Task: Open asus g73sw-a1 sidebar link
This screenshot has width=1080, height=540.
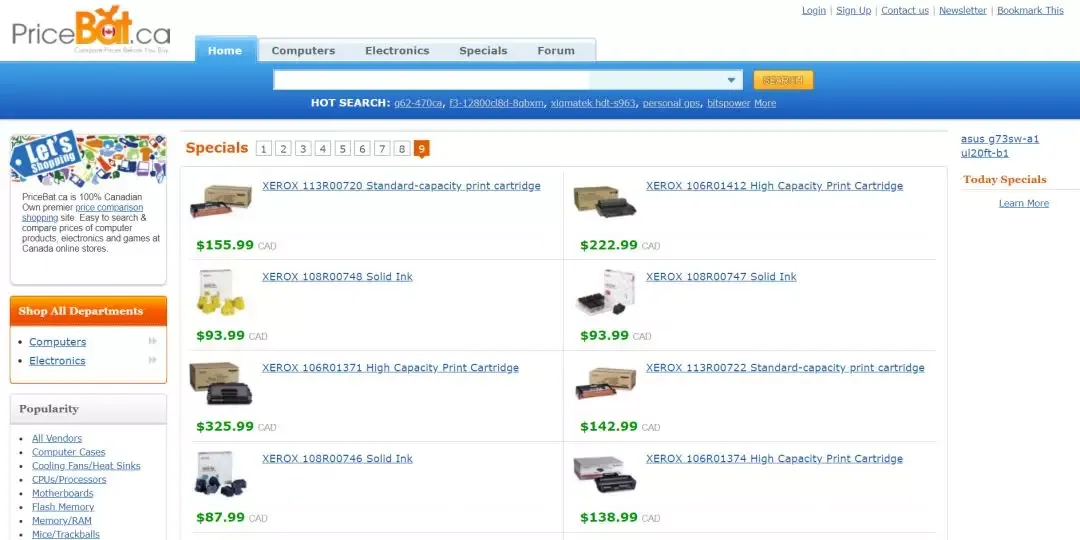Action: pos(1000,139)
